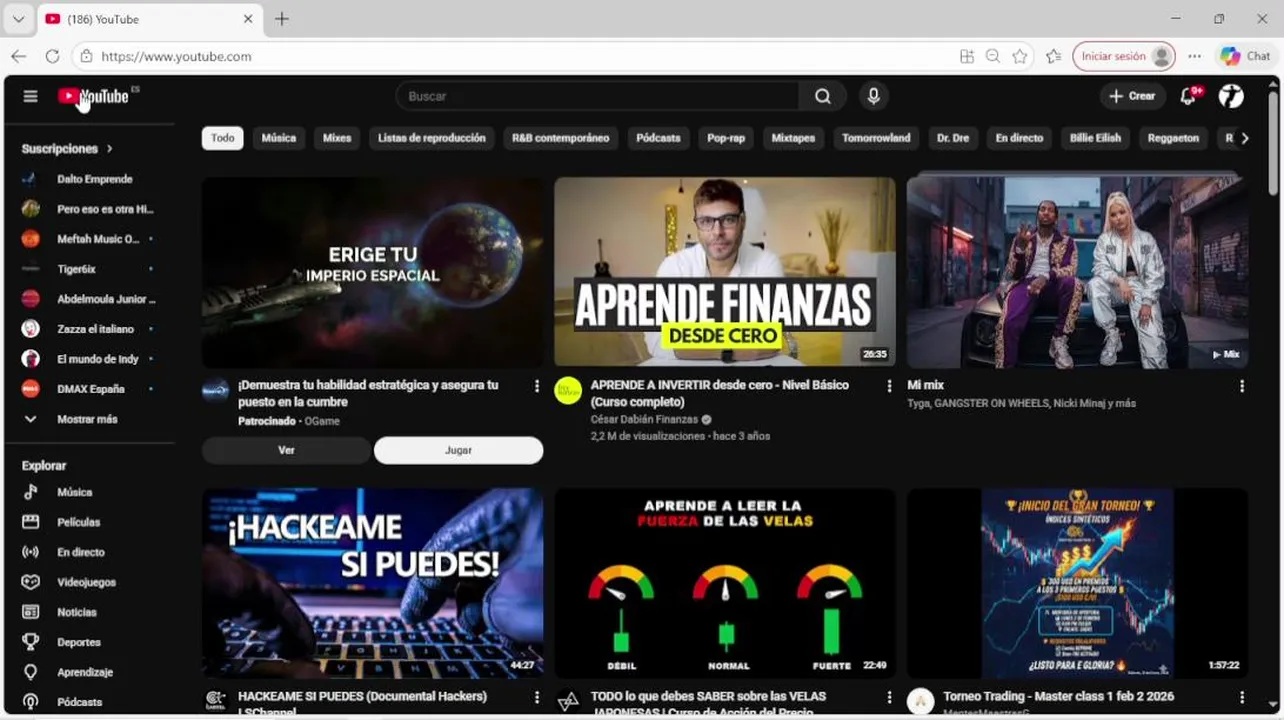Select the Billie Eilish chip
This screenshot has width=1284, height=720.
[x=1095, y=138]
